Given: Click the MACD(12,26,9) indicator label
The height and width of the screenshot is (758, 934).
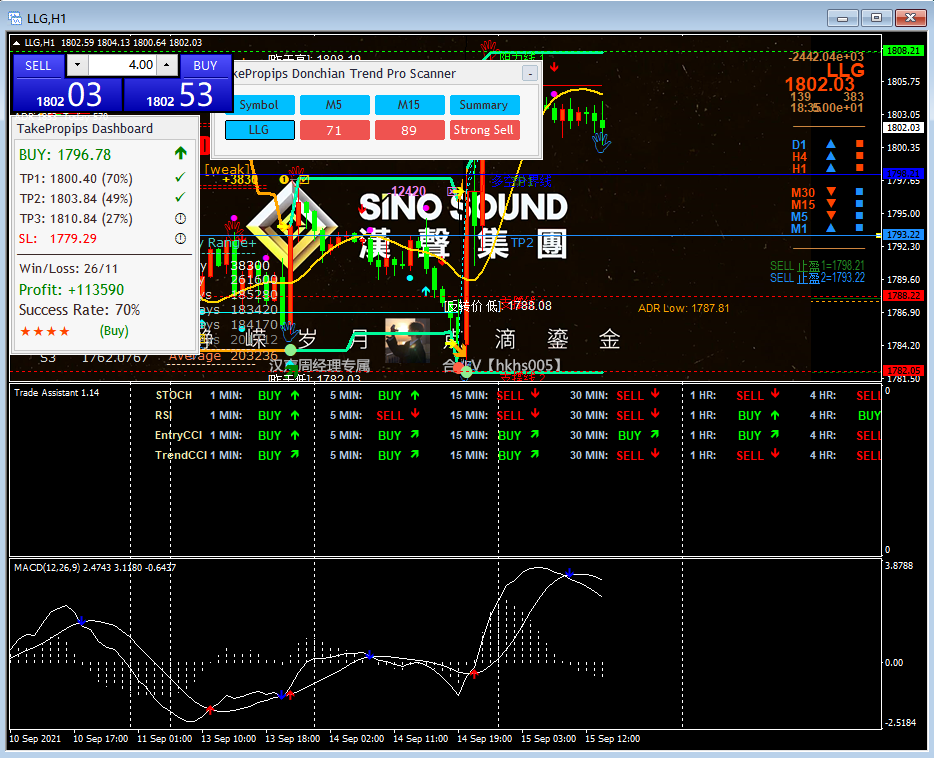Looking at the screenshot, I should point(95,567).
